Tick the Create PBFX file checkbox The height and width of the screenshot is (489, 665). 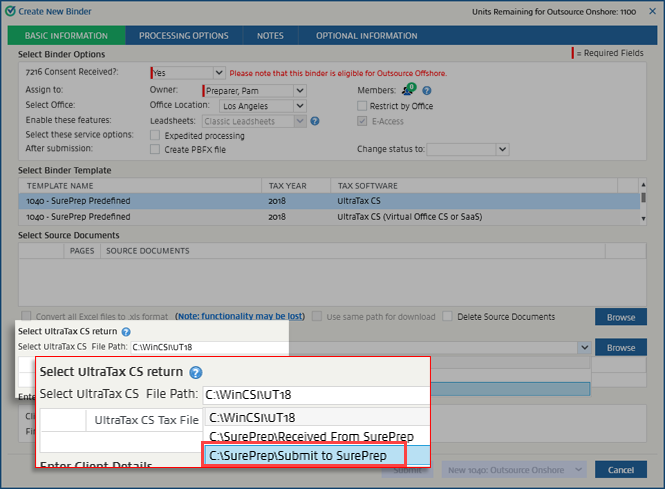tap(155, 149)
